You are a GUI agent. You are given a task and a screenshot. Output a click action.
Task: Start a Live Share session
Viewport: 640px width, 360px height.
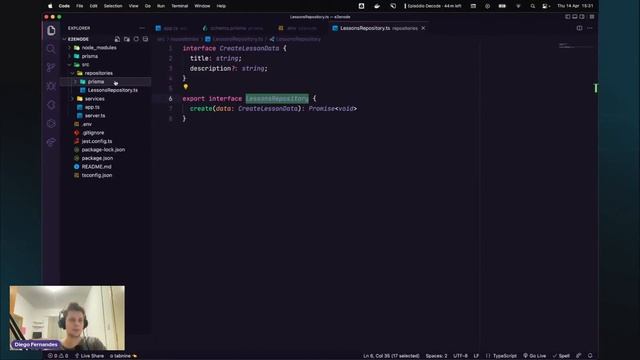89,356
